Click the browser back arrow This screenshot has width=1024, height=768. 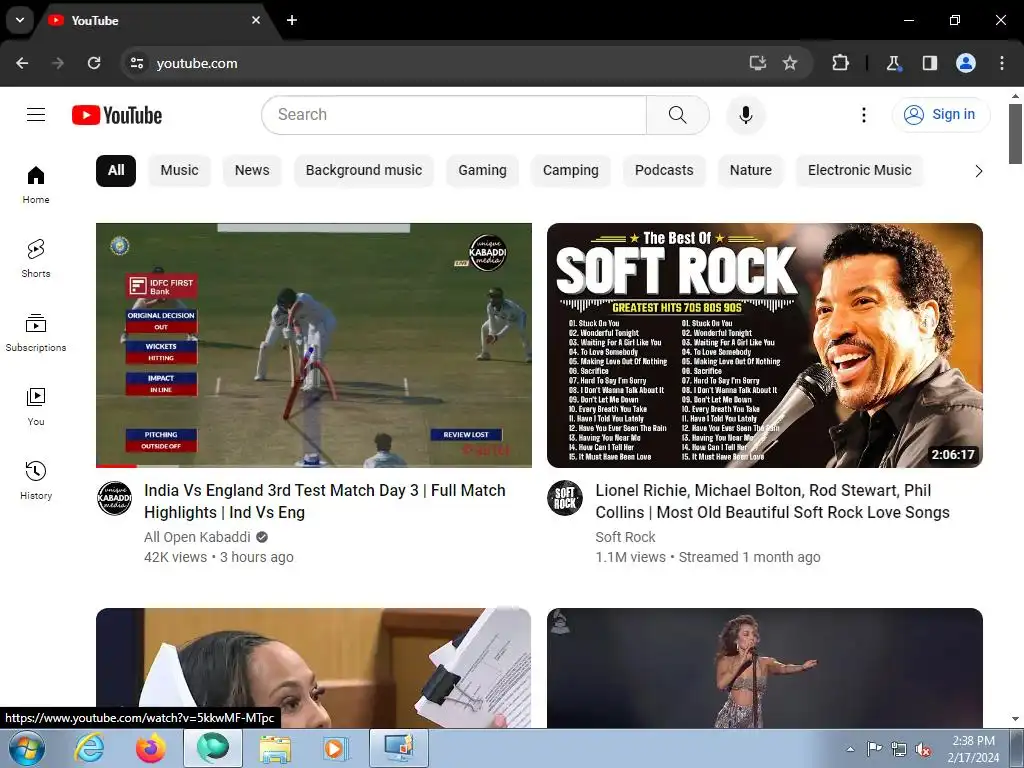point(22,63)
